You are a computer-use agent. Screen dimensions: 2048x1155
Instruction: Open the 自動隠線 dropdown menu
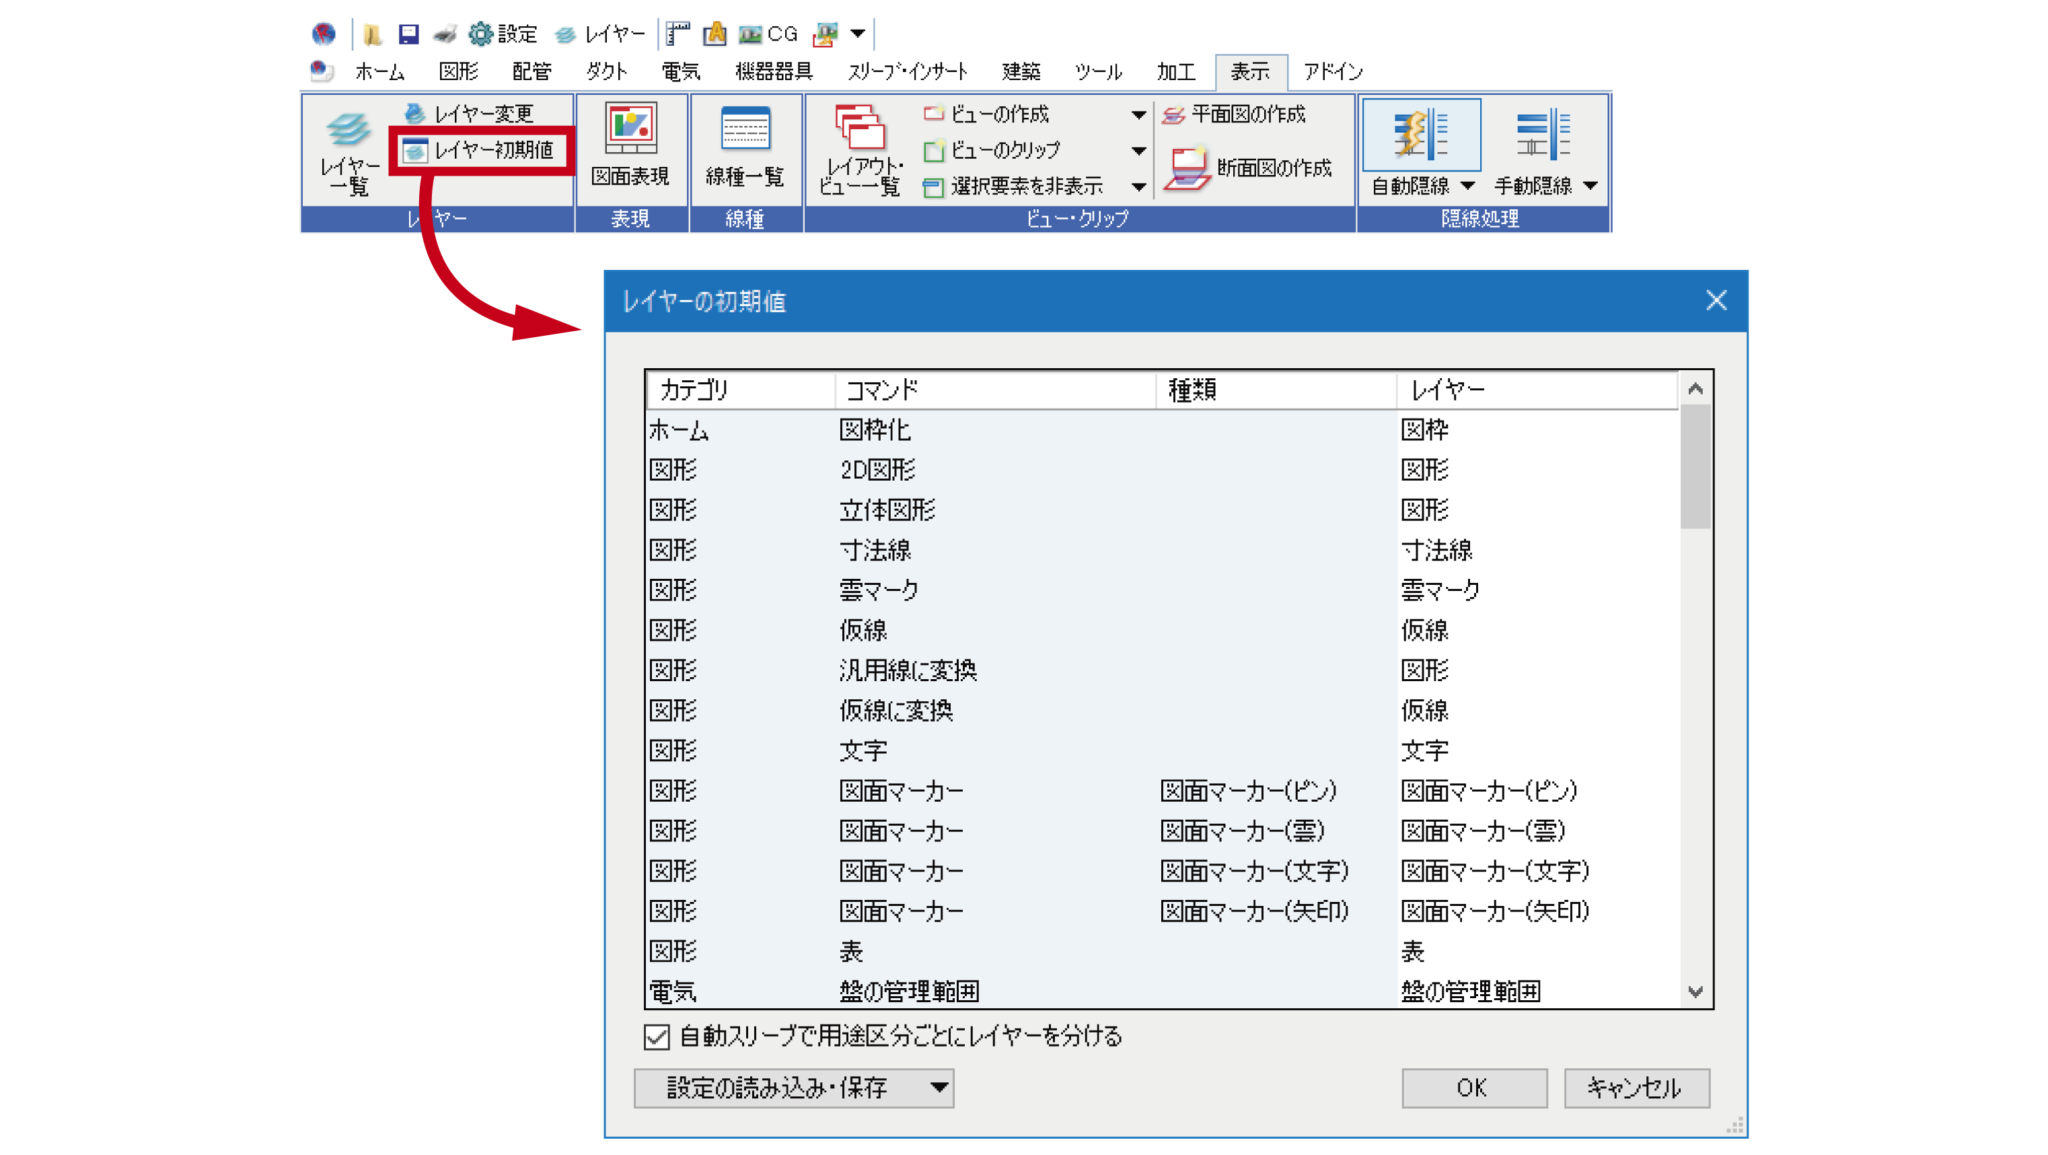1469,185
